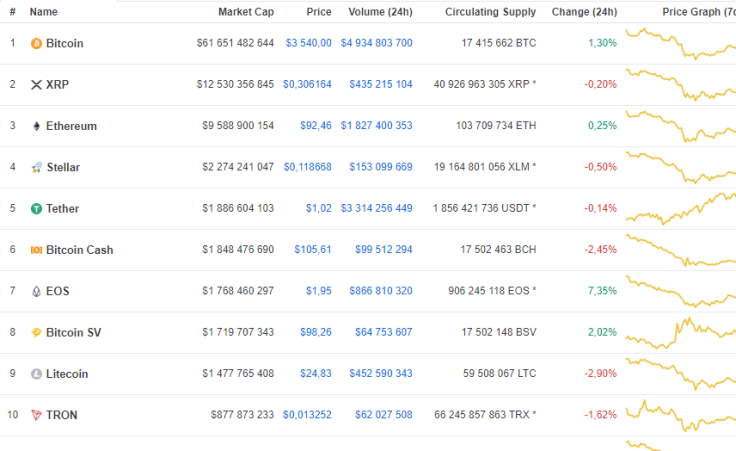The image size is (736, 451).
Task: Open the Bitcoin SV 7-day price graph
Action: pos(681,333)
